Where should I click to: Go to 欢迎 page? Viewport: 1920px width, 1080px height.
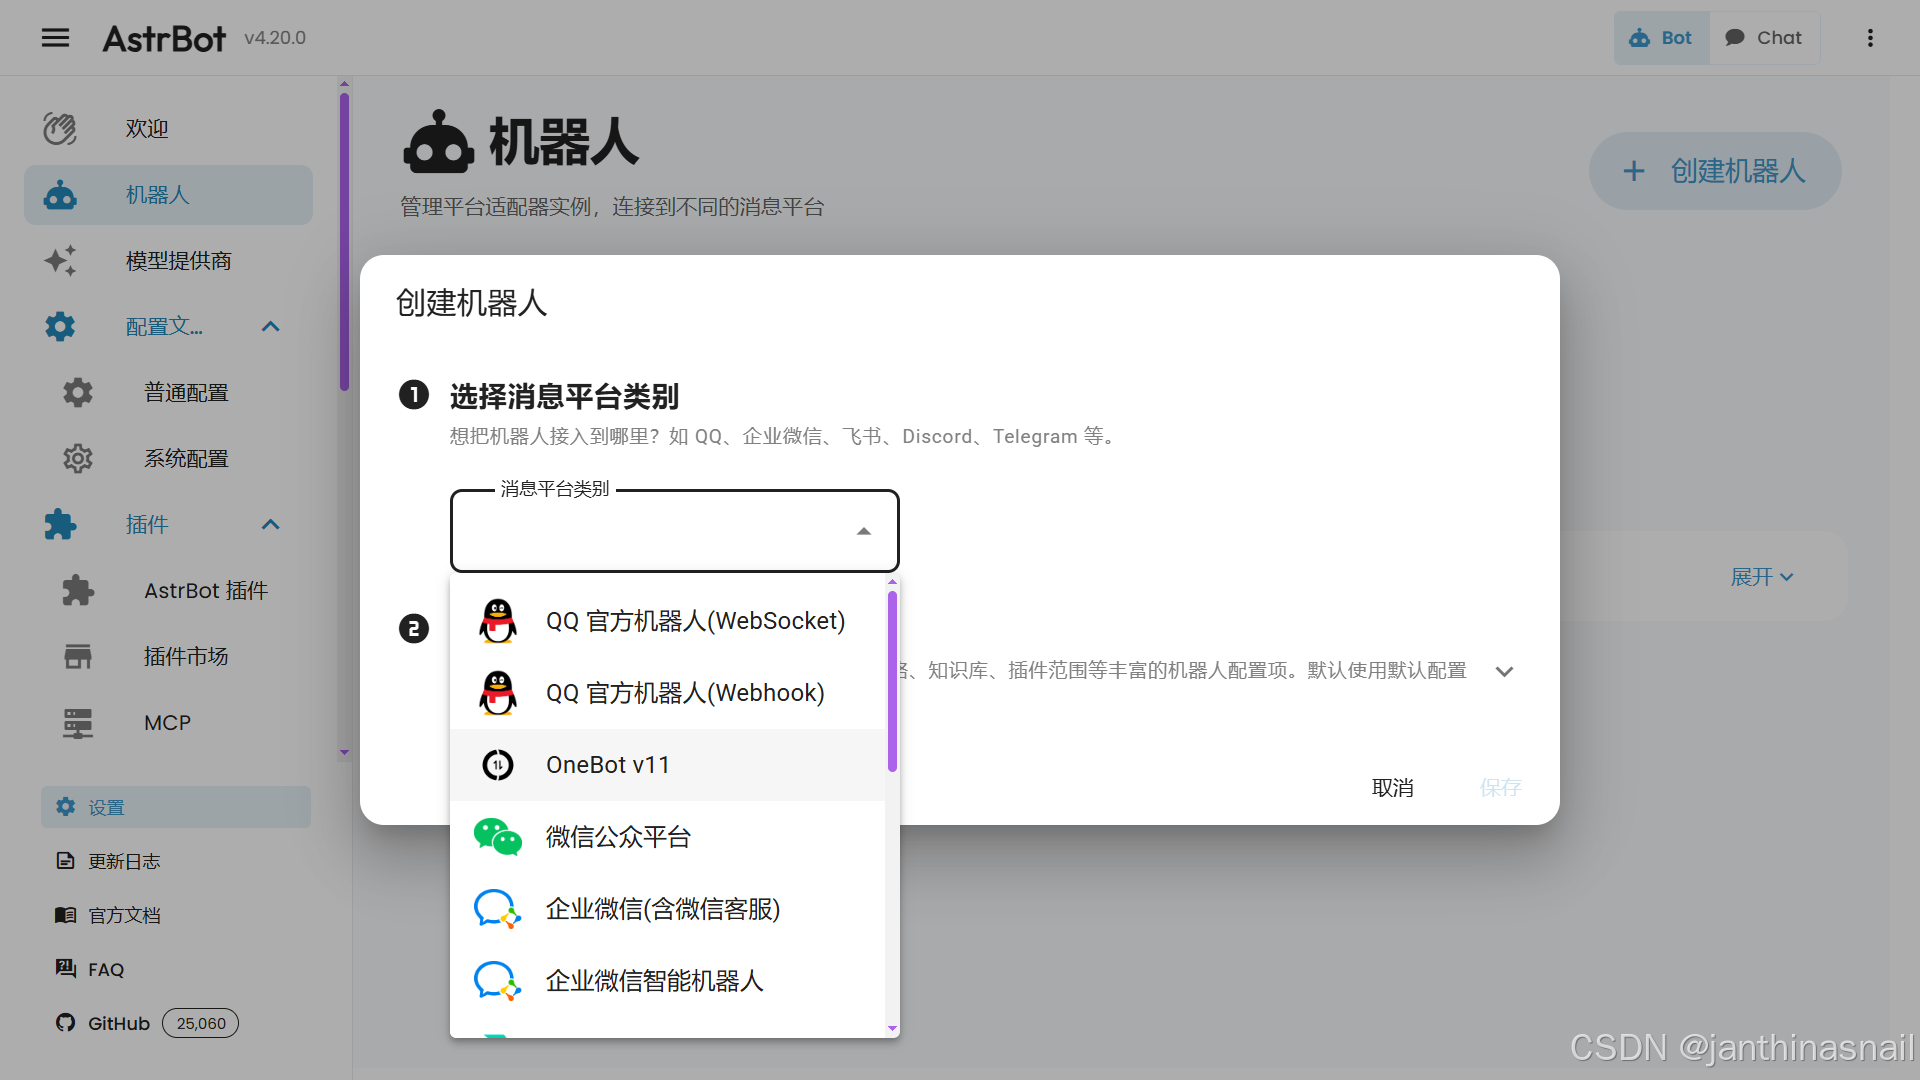tap(168, 129)
